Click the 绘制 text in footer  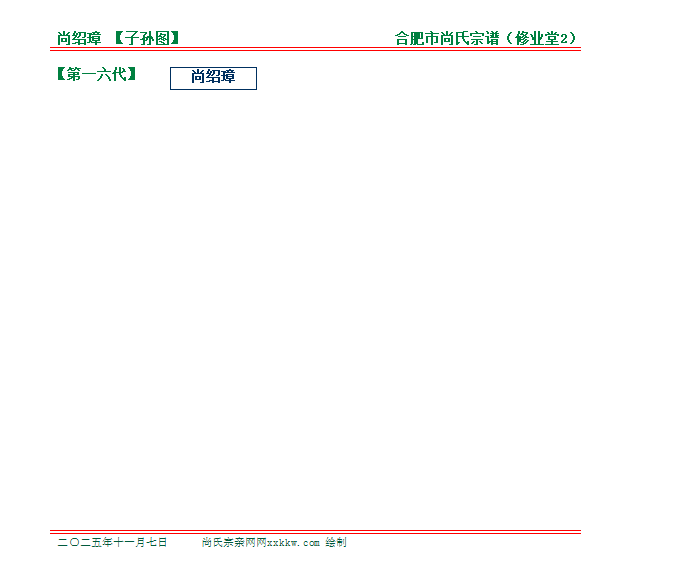click(336, 543)
